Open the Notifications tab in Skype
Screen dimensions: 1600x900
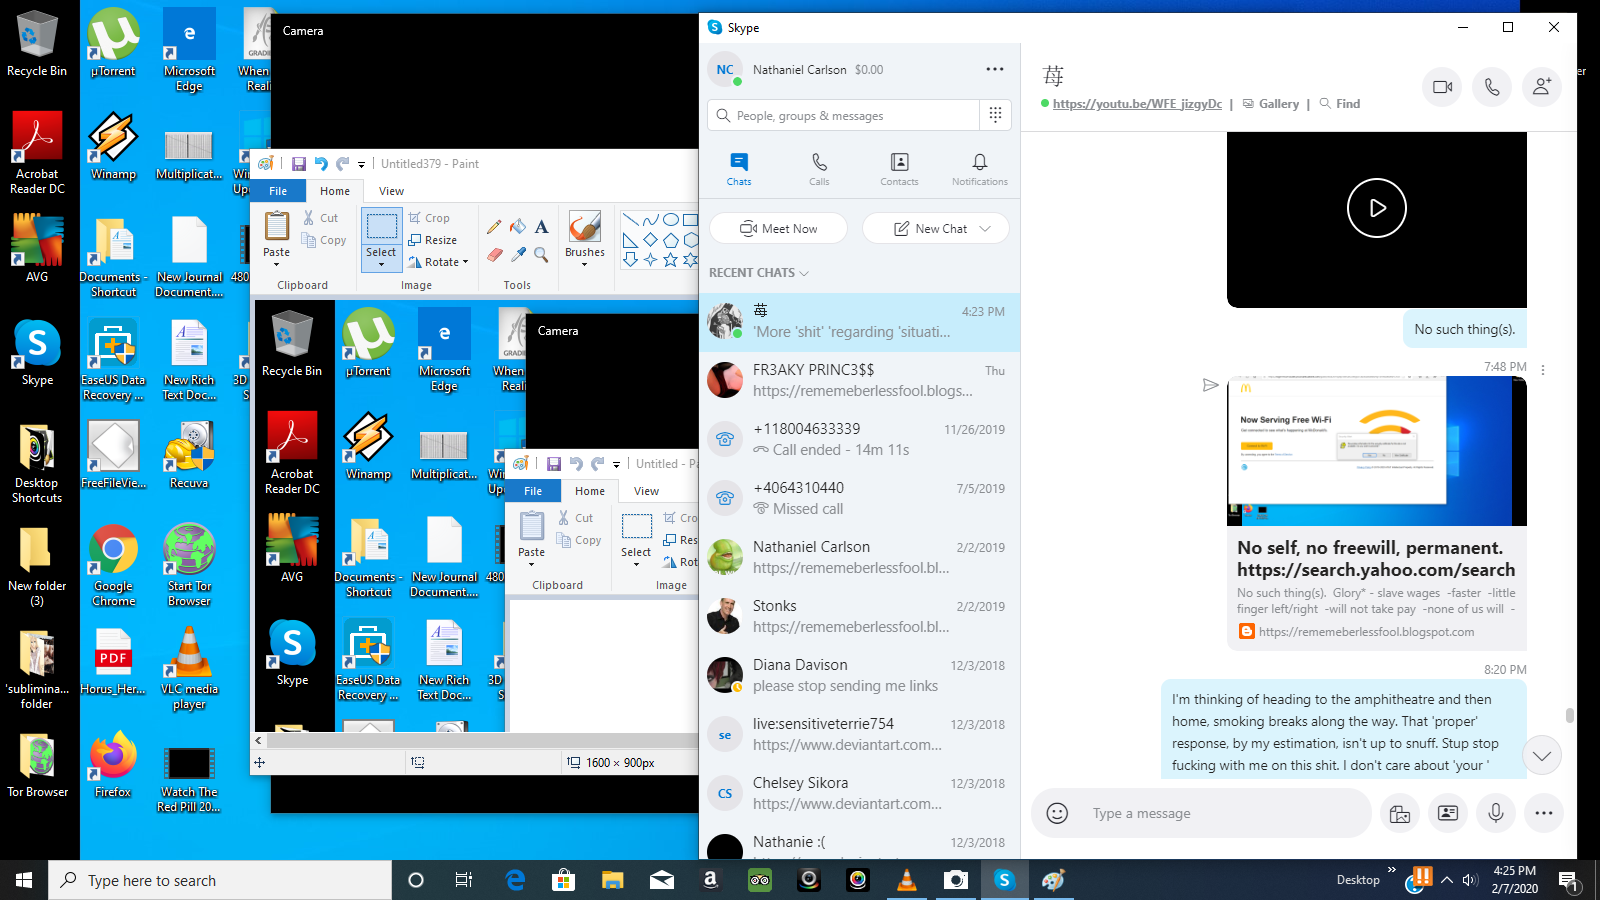click(980, 169)
